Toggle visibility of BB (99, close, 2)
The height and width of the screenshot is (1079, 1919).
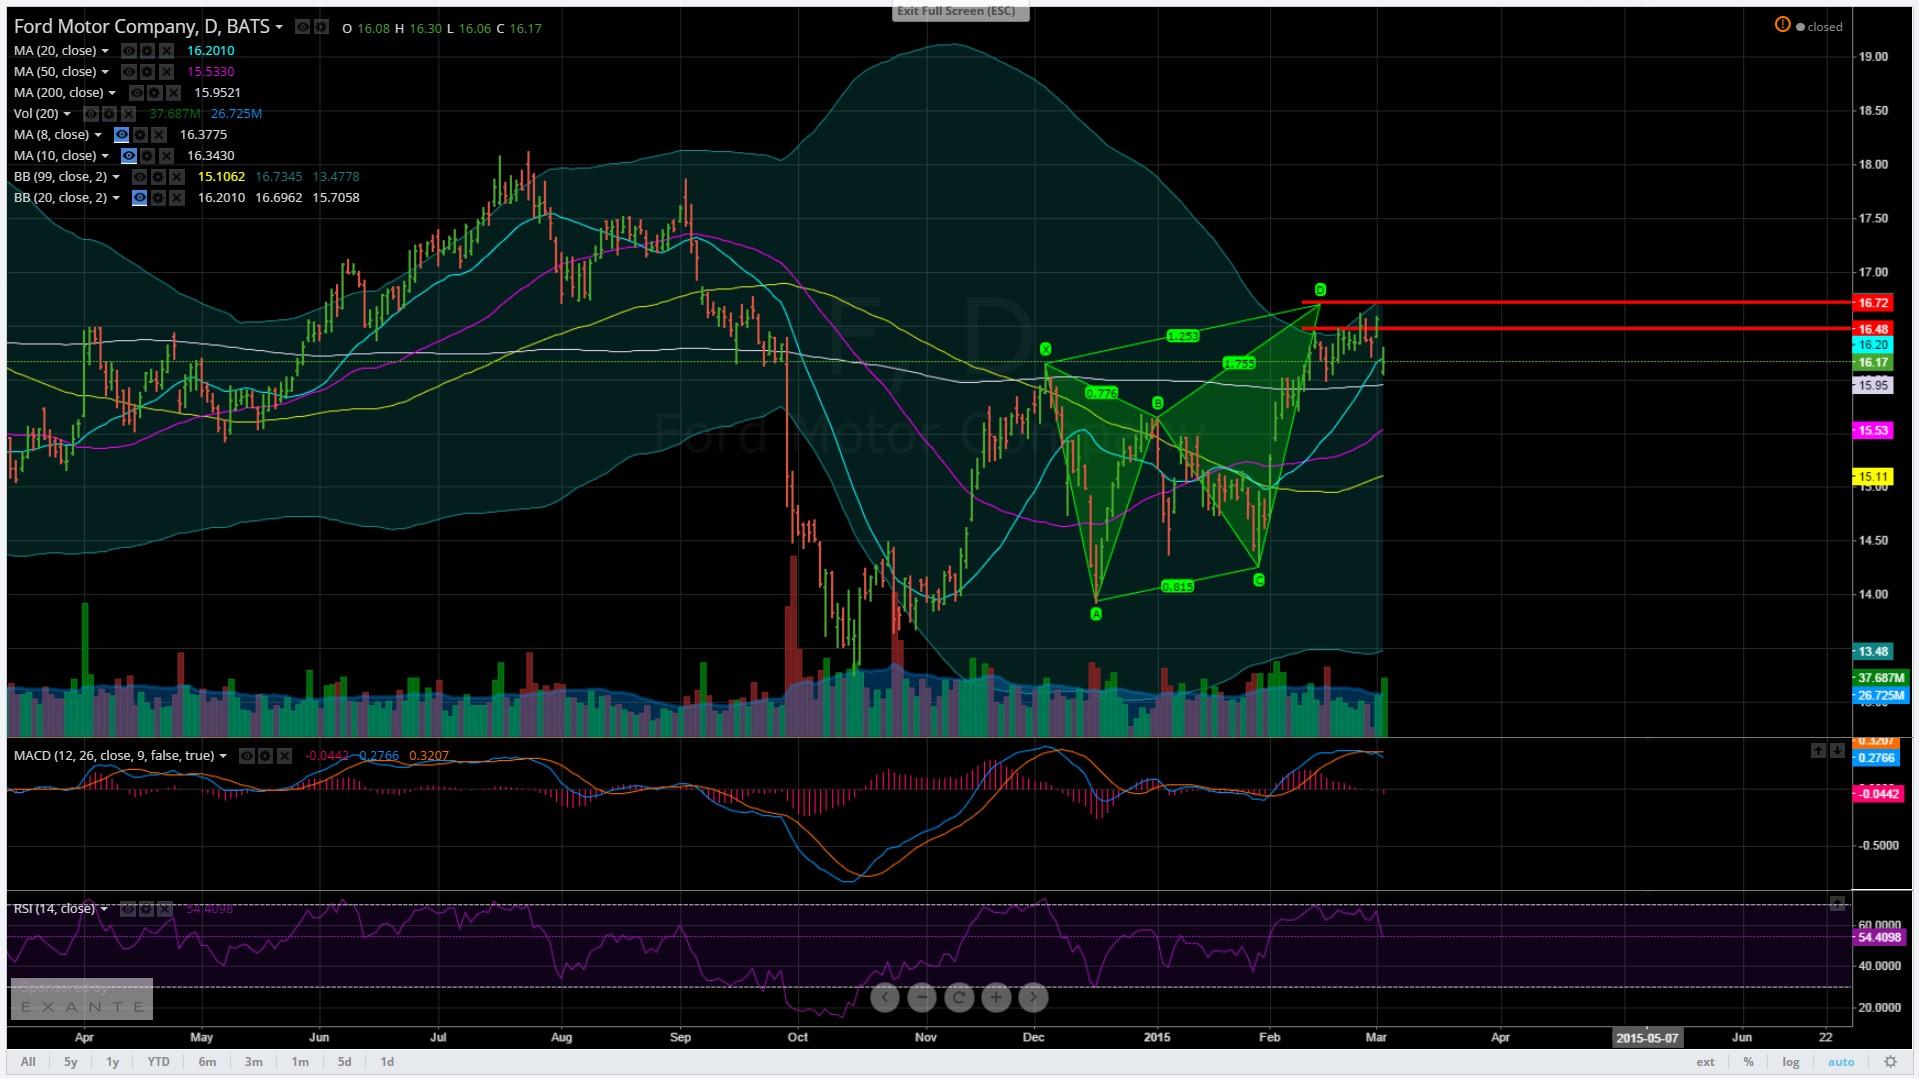(140, 177)
